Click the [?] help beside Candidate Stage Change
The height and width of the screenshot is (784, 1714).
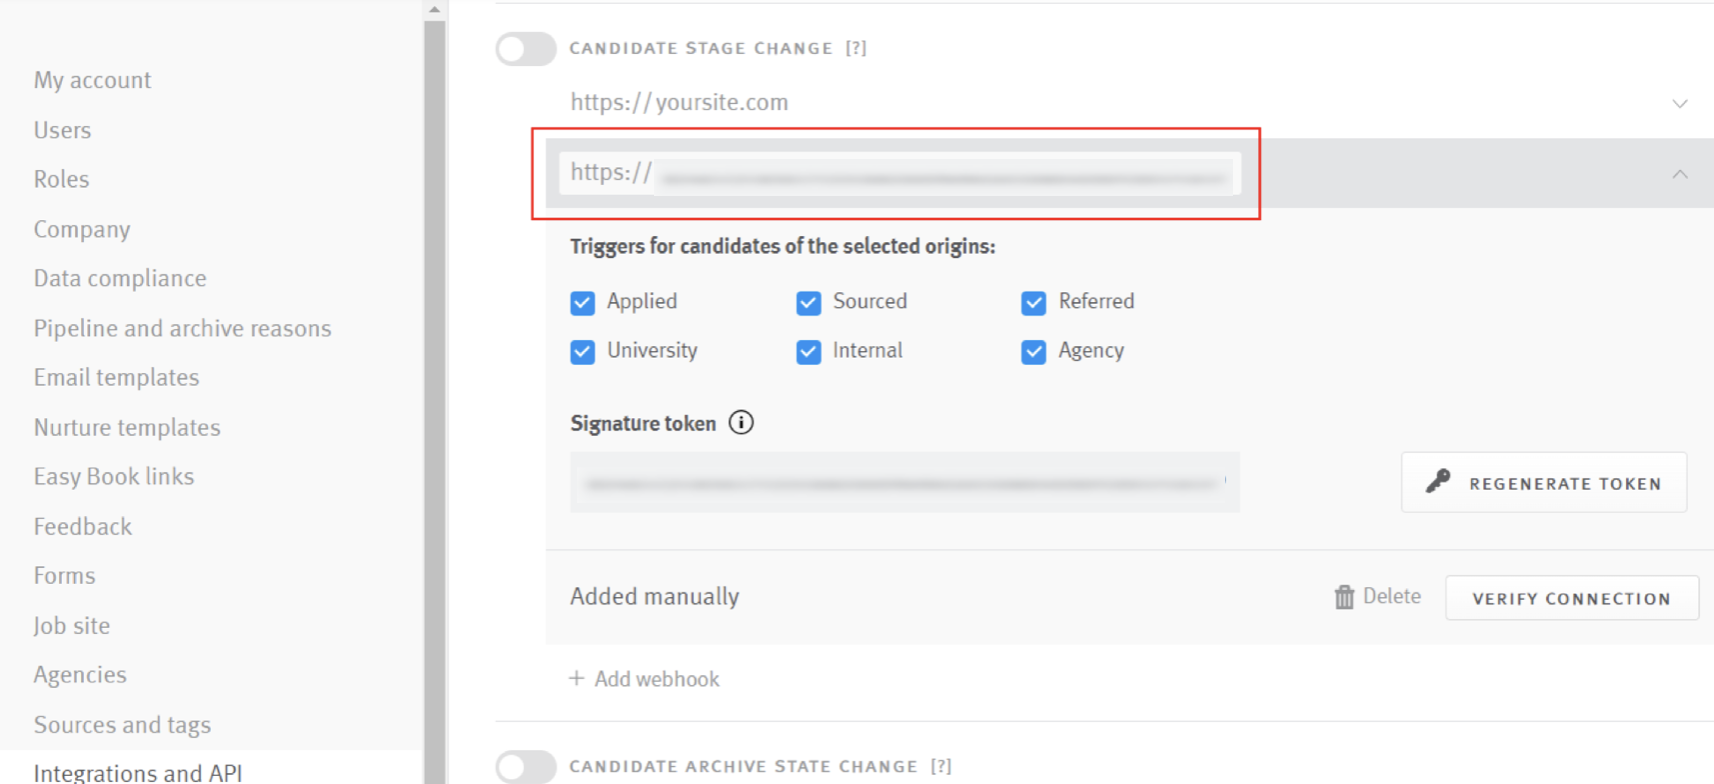[855, 47]
